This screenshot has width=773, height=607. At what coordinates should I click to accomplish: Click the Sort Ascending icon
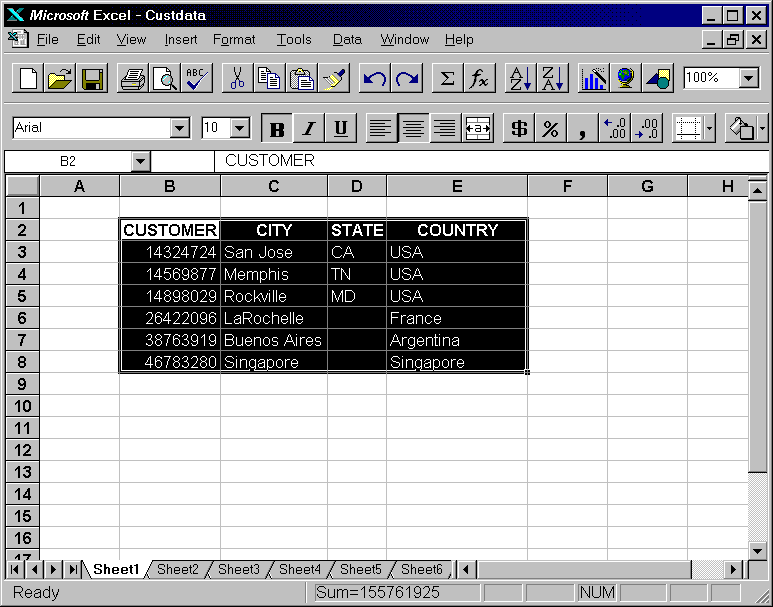click(519, 79)
